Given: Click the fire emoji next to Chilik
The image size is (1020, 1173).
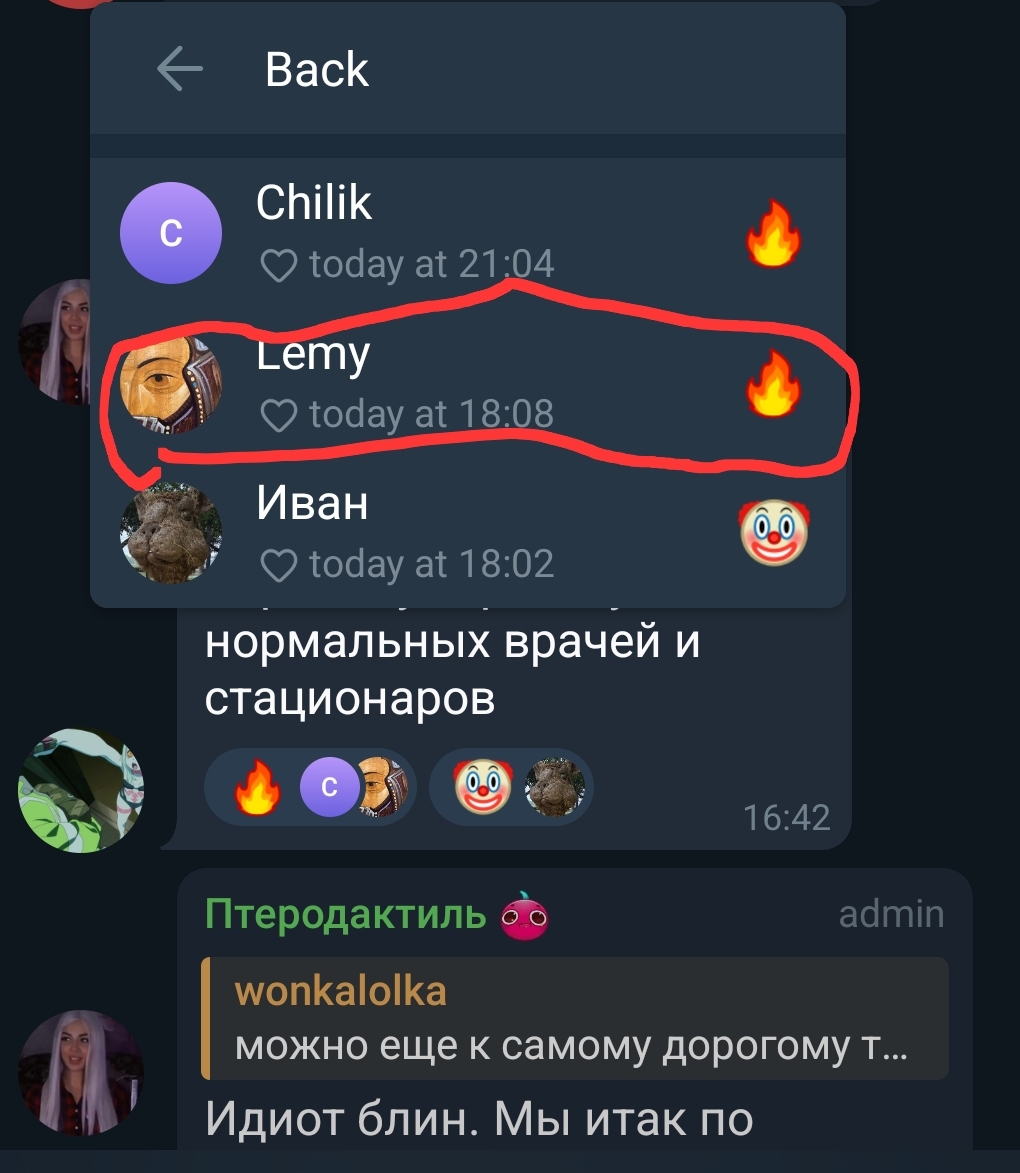Looking at the screenshot, I should (x=773, y=233).
